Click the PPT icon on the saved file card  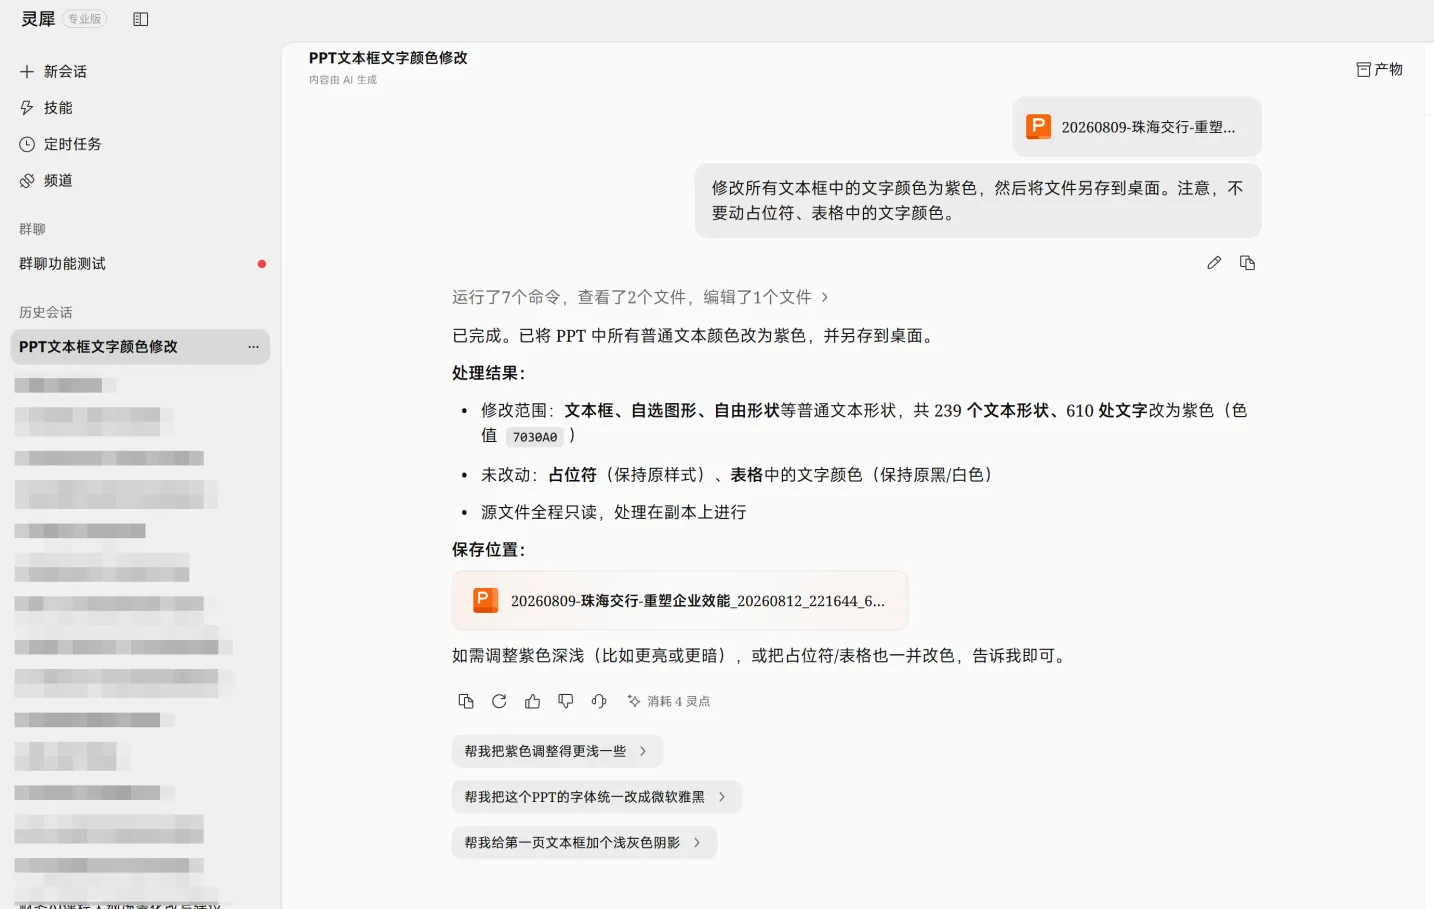[x=485, y=600]
